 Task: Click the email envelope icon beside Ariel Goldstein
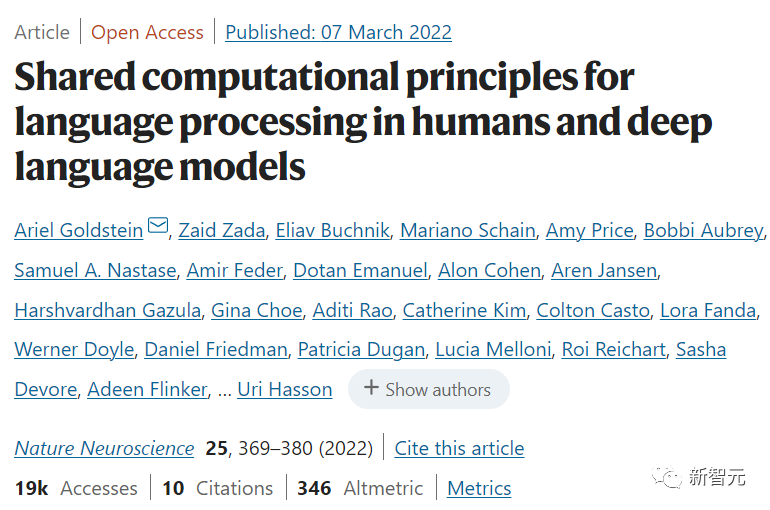click(x=158, y=225)
